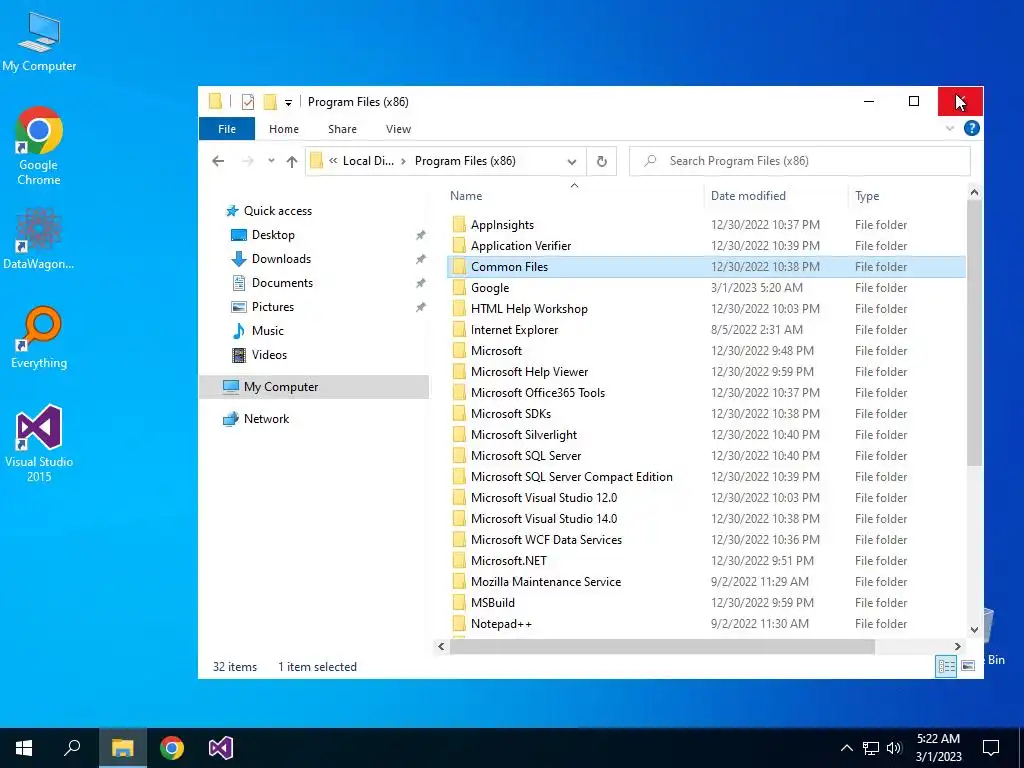The width and height of the screenshot is (1024, 768).
Task: Select the Microsoft SDKs folder
Action: (706, 414)
